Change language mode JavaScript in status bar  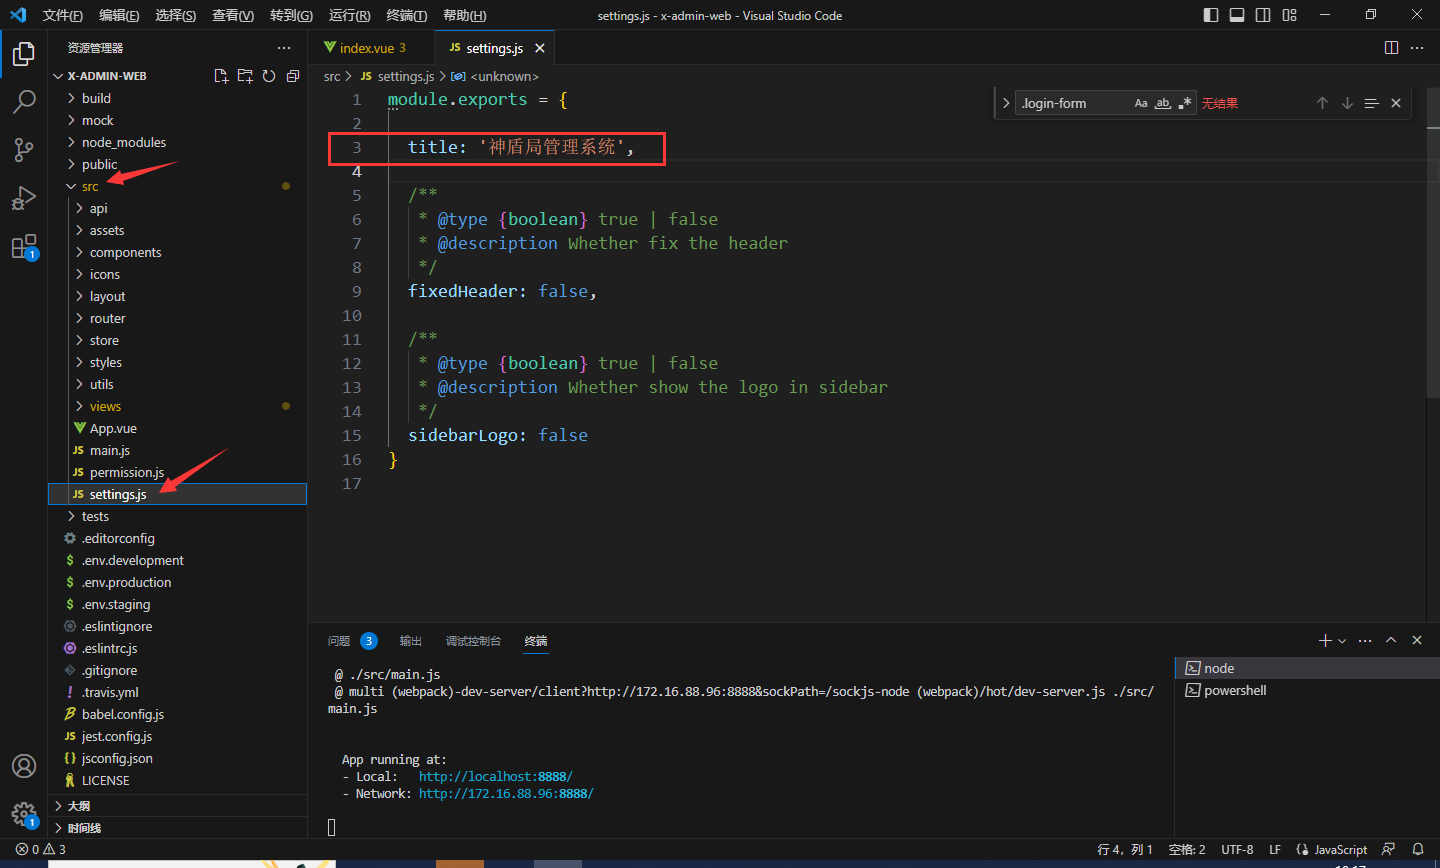click(1339, 849)
